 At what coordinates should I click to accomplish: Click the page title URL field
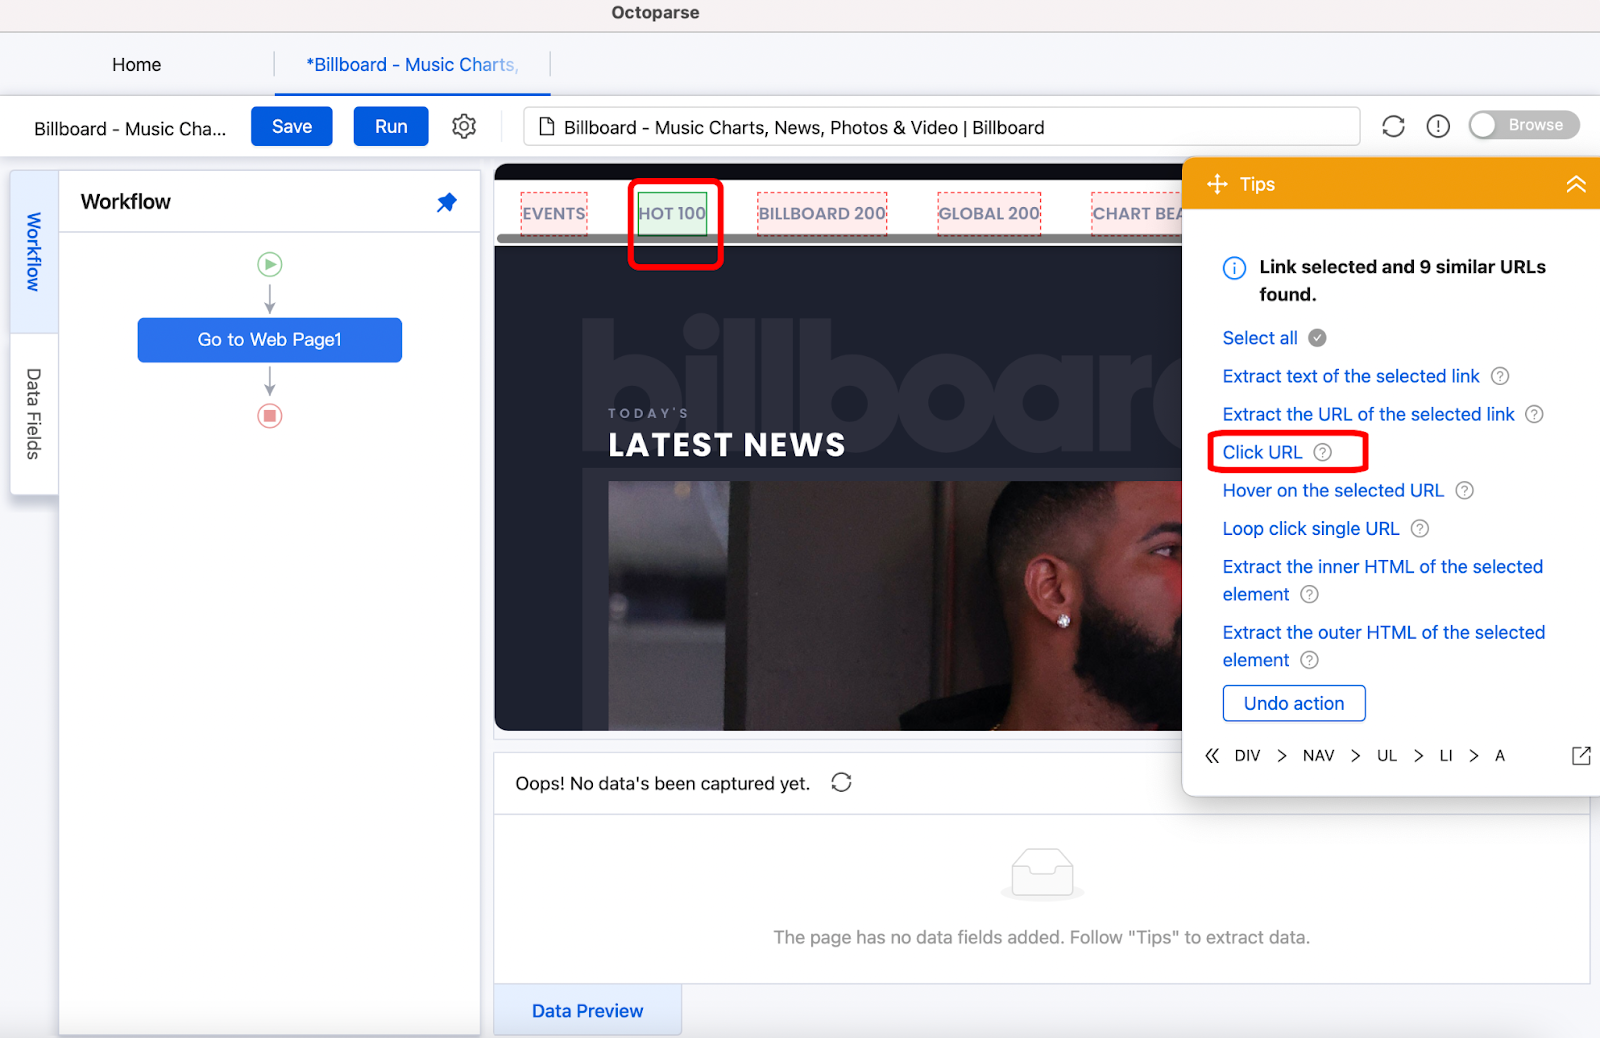[x=942, y=127]
